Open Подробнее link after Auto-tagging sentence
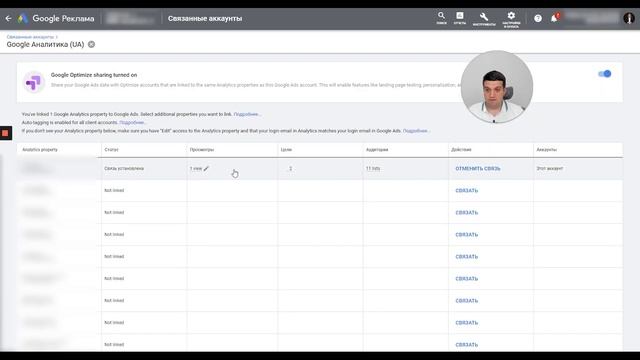The image size is (640, 360). [132, 122]
